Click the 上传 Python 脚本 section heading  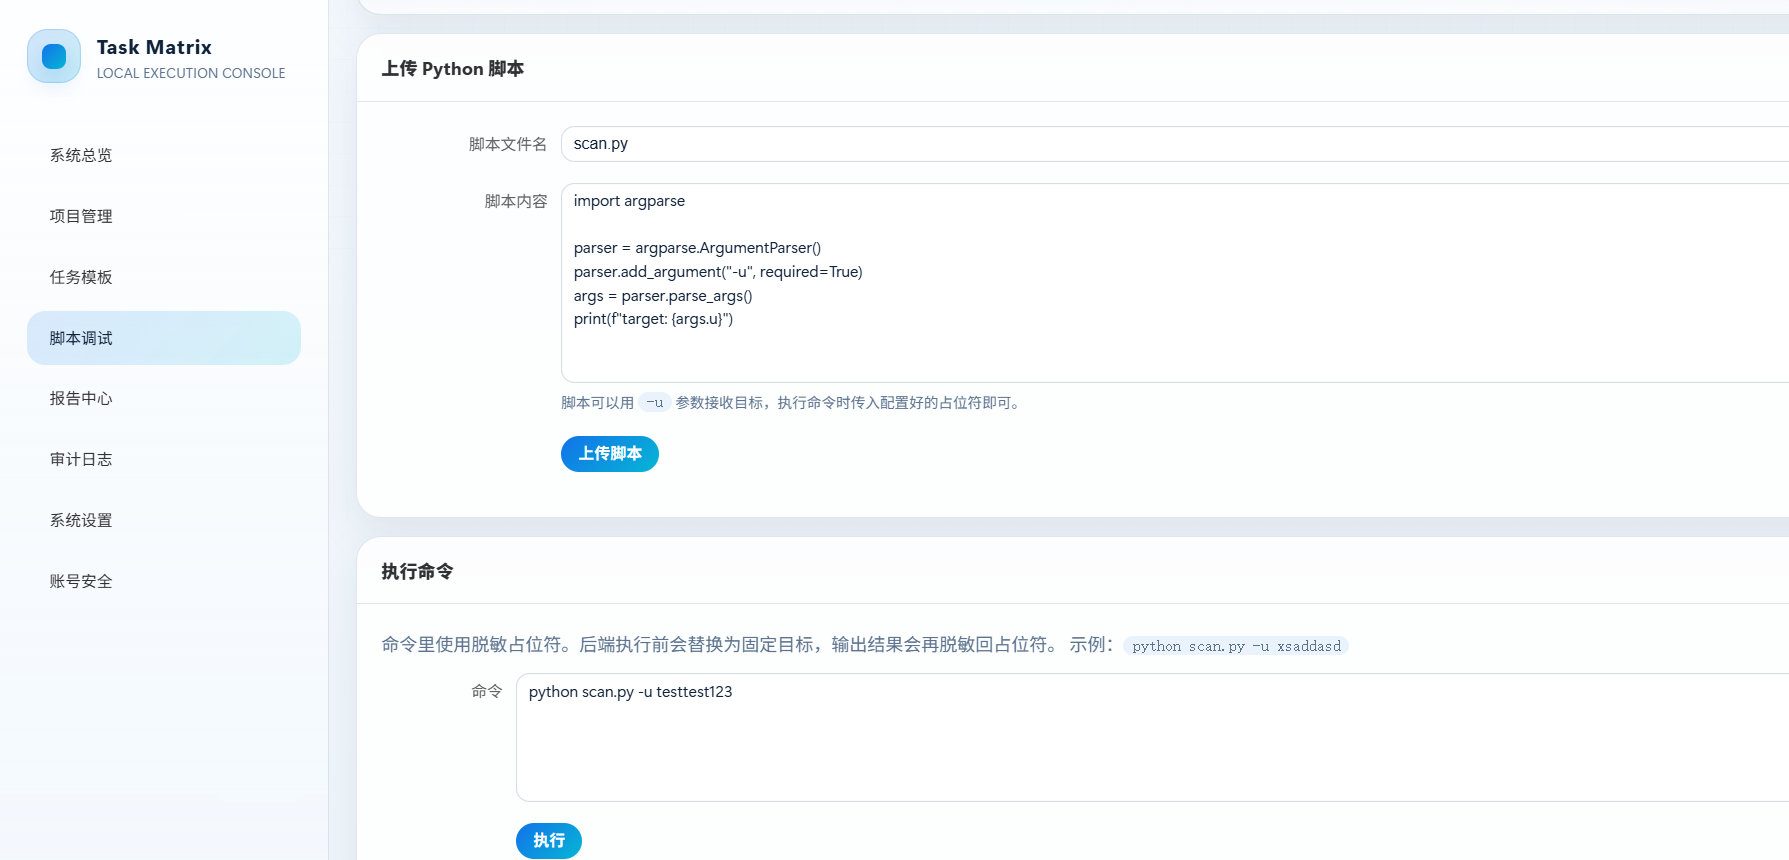coord(453,69)
